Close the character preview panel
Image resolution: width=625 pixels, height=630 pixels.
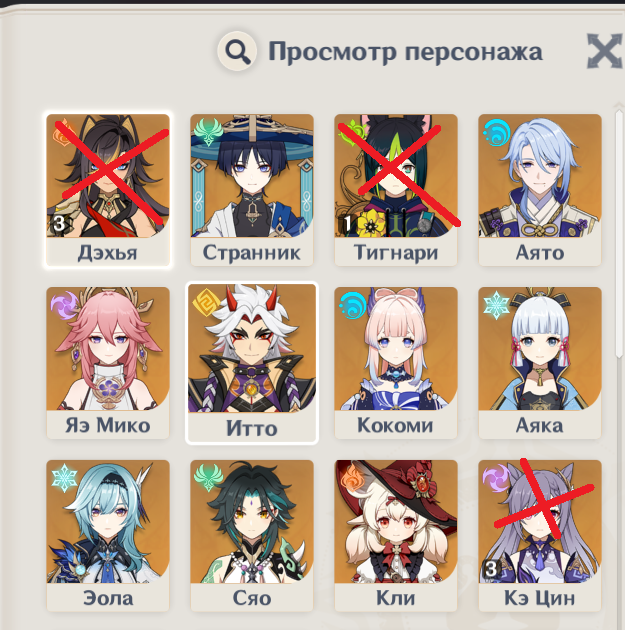click(605, 51)
